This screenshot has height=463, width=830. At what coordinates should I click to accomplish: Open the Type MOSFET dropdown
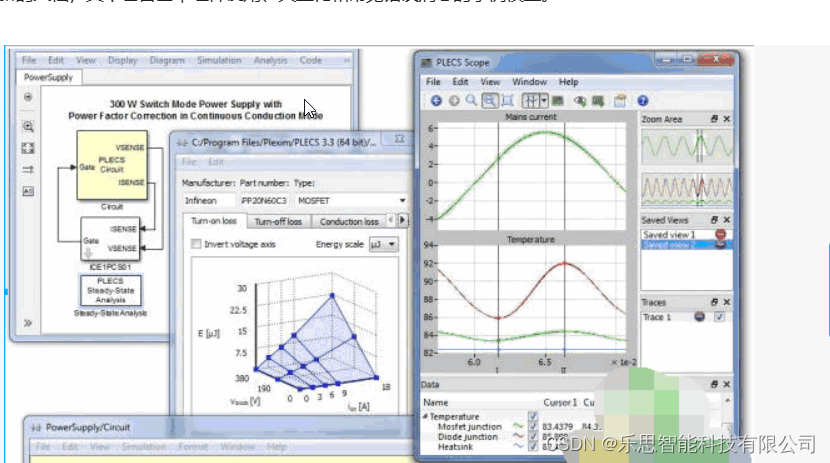click(351, 201)
